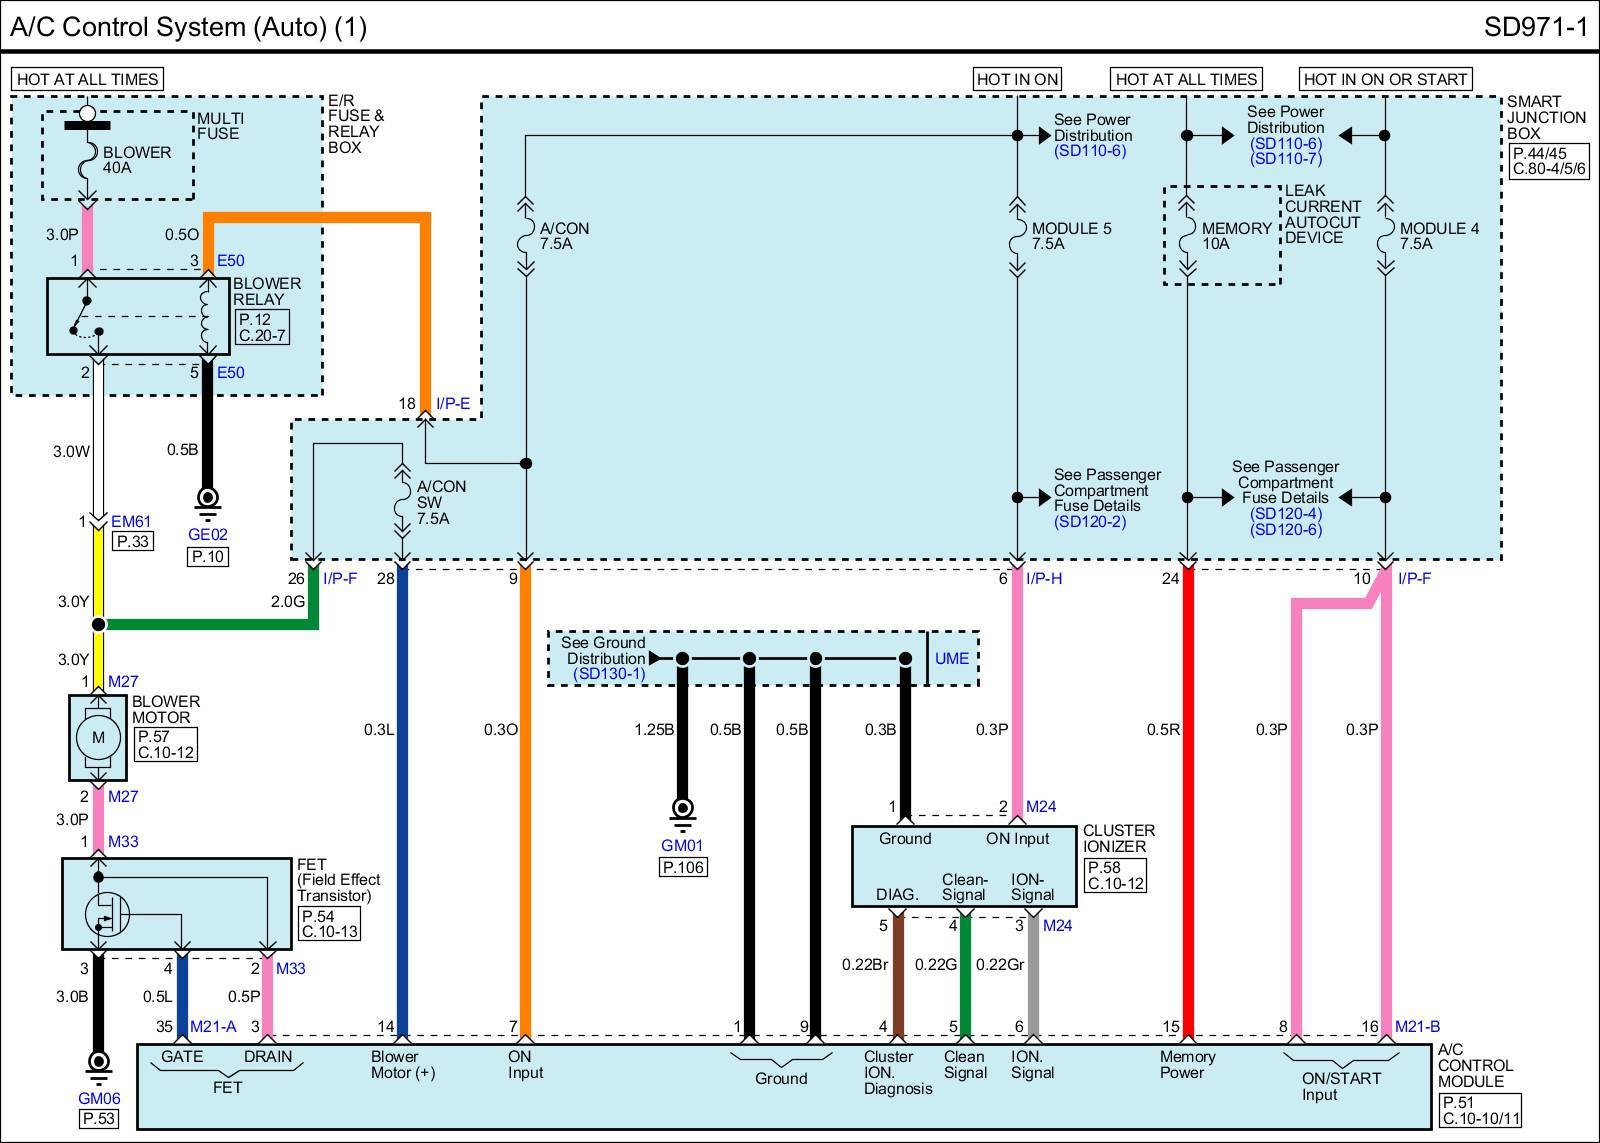Click the P.33 page reference box
Screen dimensions: 1600x1143
coord(132,542)
